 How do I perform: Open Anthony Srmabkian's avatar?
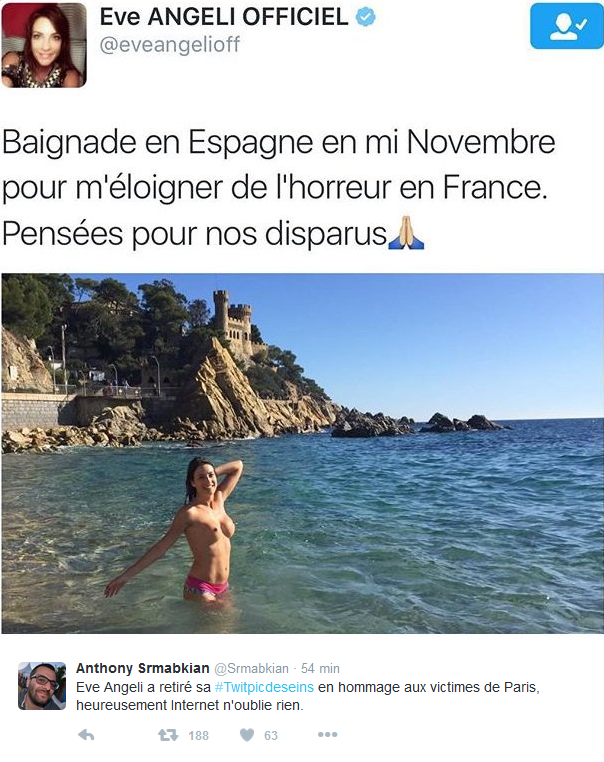coord(42,686)
